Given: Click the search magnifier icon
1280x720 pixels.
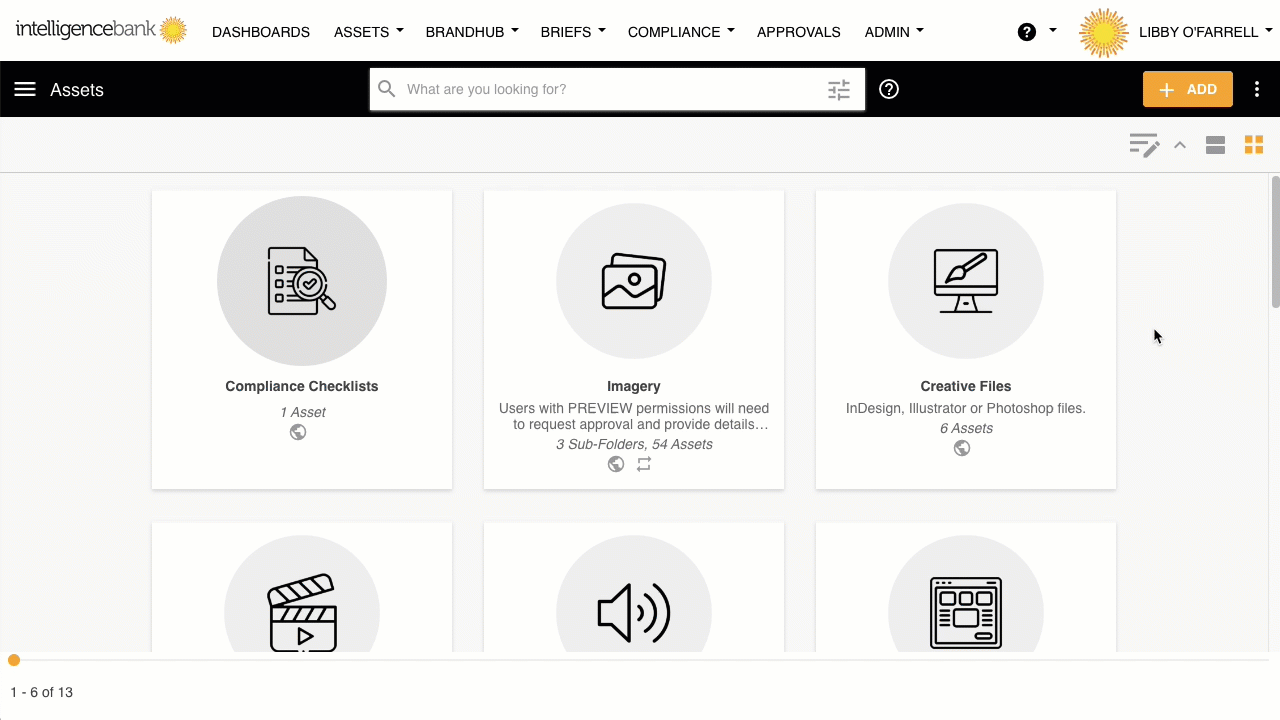Looking at the screenshot, I should tap(387, 89).
